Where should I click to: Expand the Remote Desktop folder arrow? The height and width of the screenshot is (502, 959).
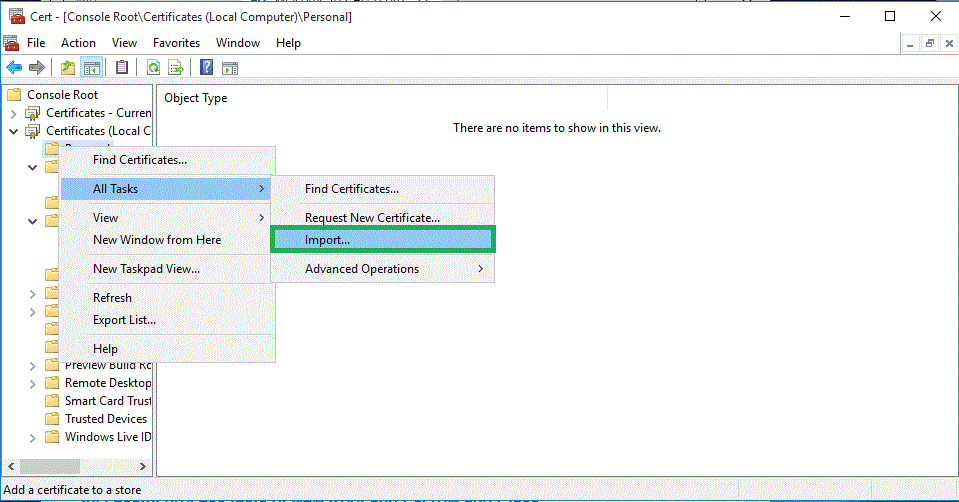click(x=33, y=383)
